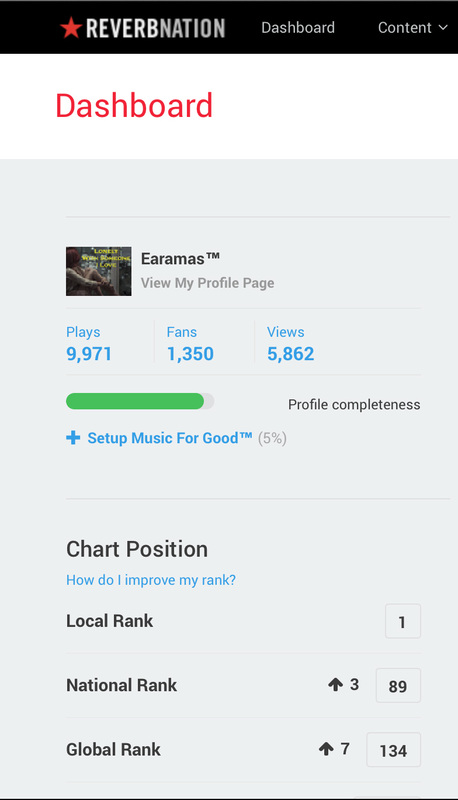
Task: Expand the Content dropdown chevron
Action: (443, 28)
